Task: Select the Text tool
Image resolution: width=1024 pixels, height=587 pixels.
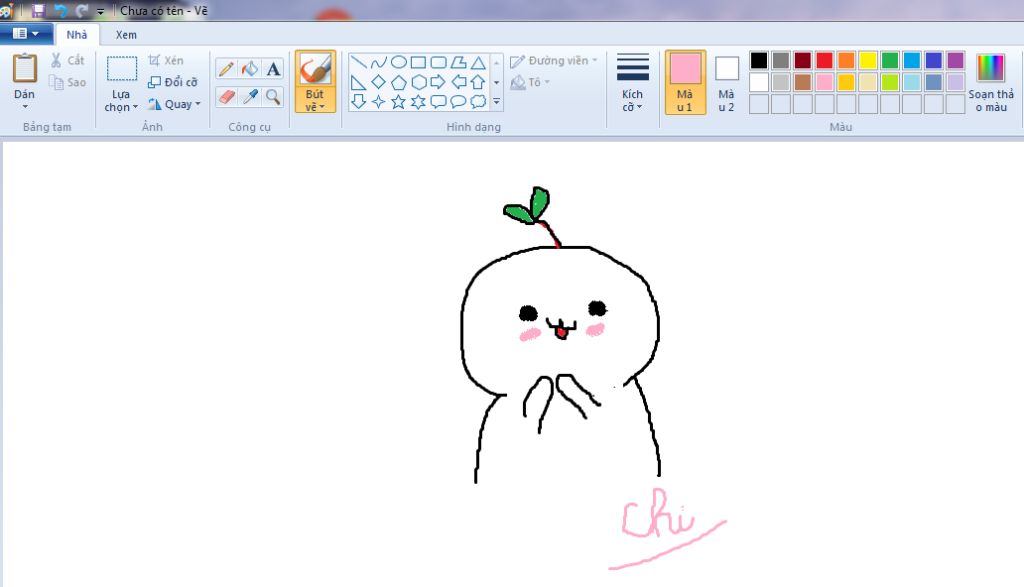Action: 273,69
